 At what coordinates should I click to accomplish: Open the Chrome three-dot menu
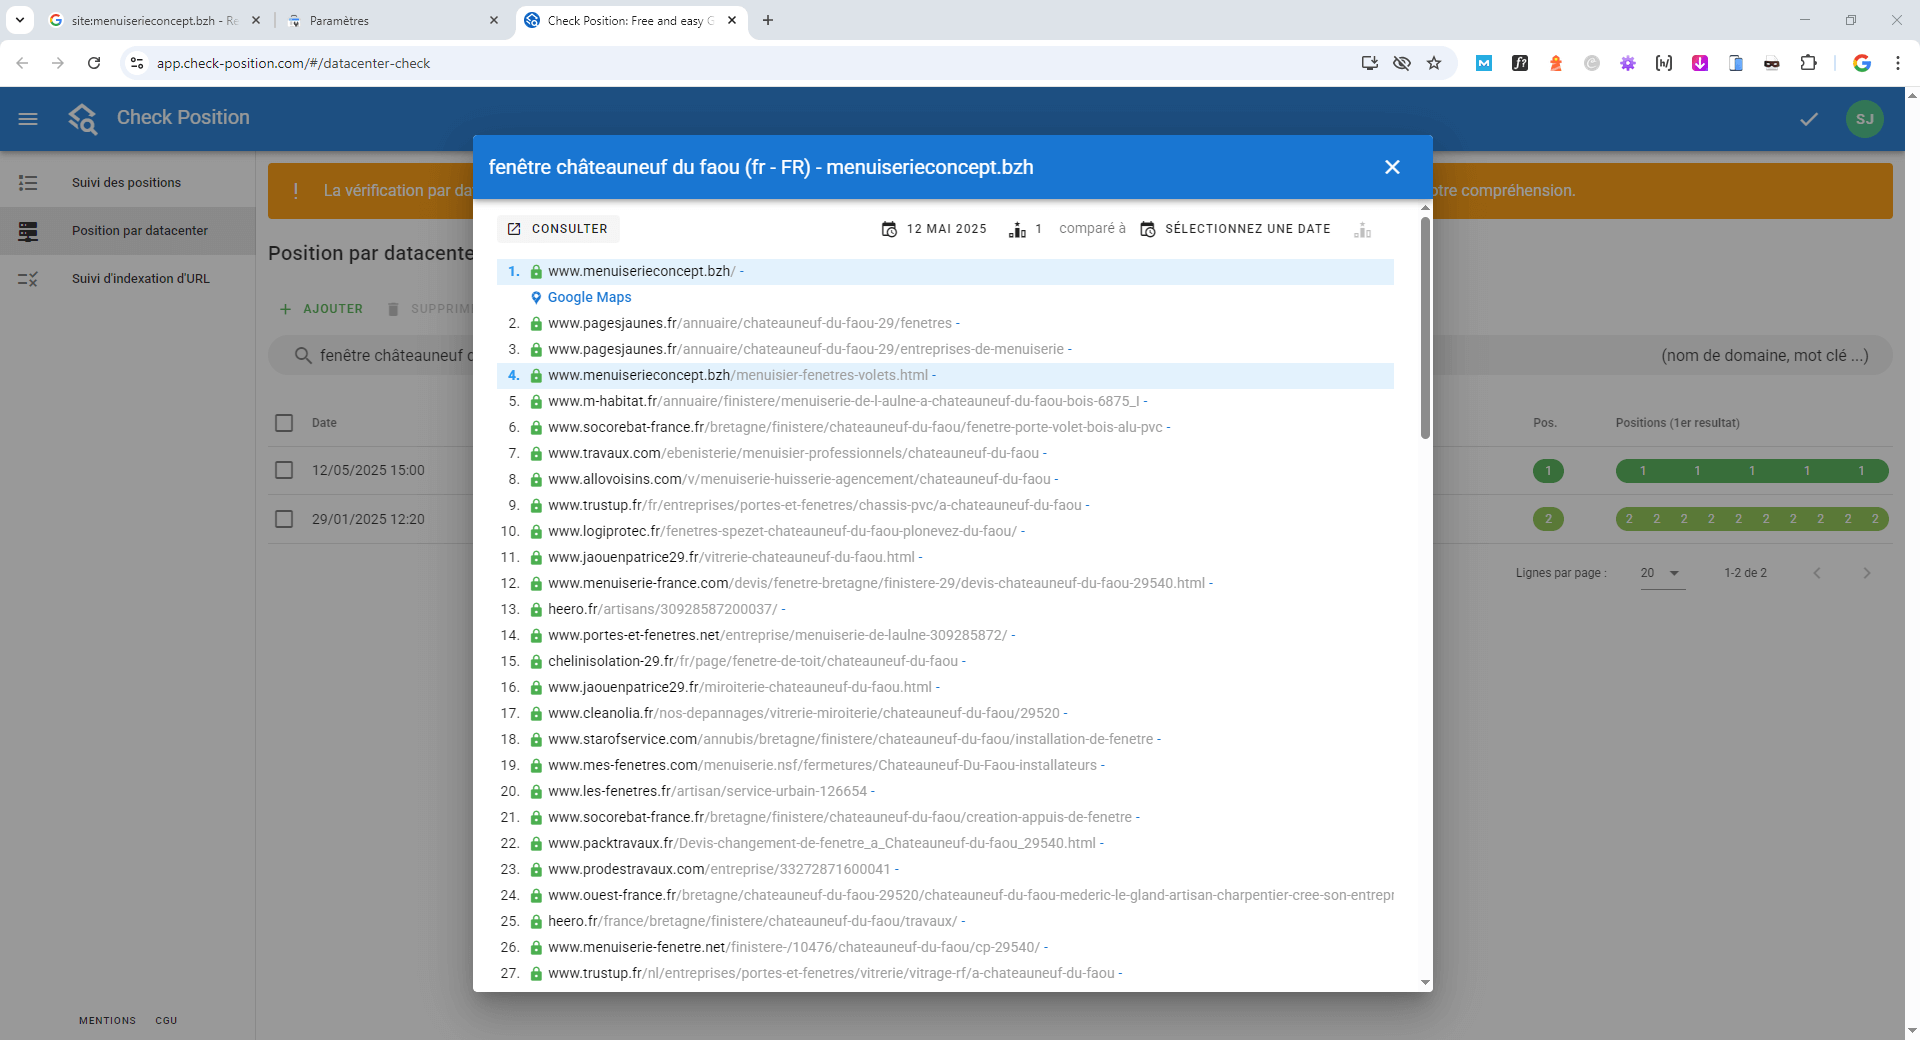click(x=1897, y=63)
